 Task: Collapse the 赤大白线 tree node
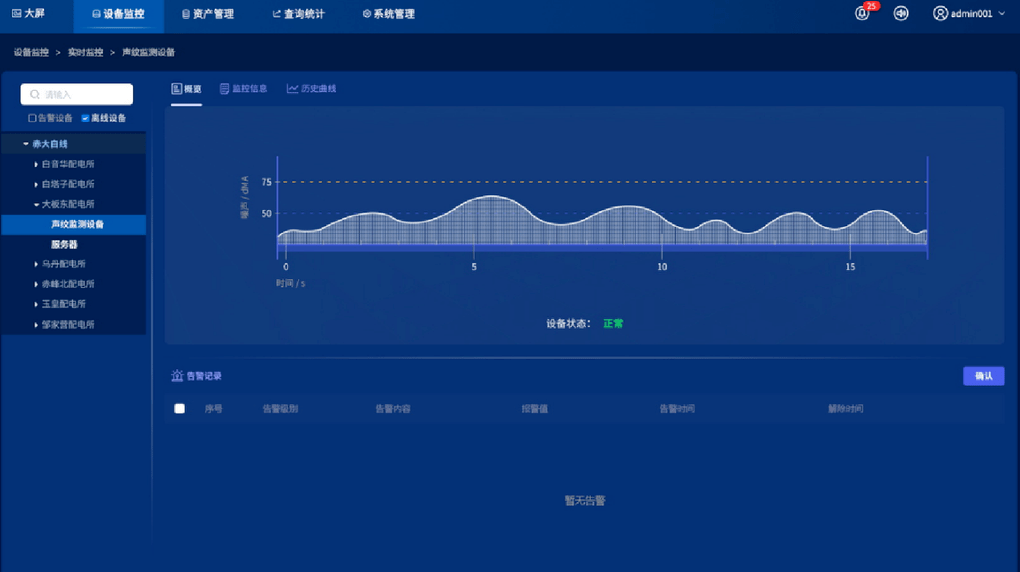[26, 144]
